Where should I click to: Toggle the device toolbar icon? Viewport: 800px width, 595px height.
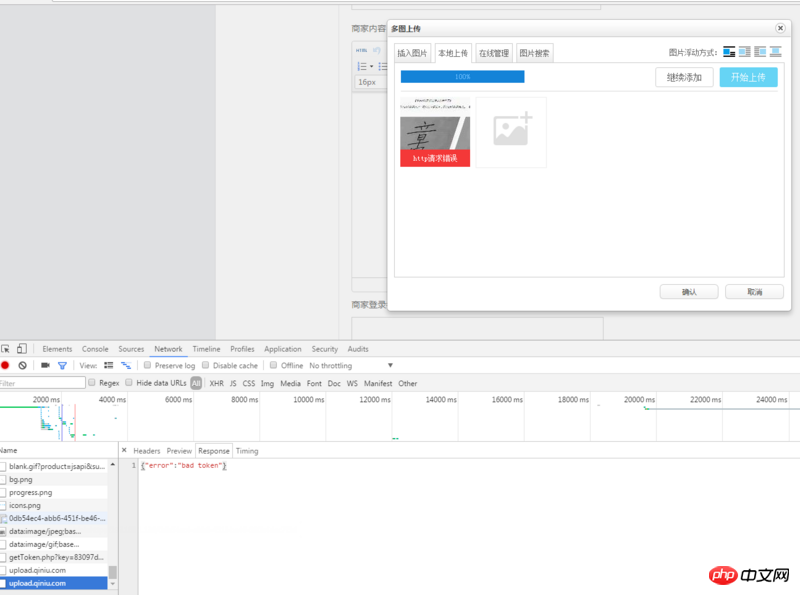[x=22, y=349]
